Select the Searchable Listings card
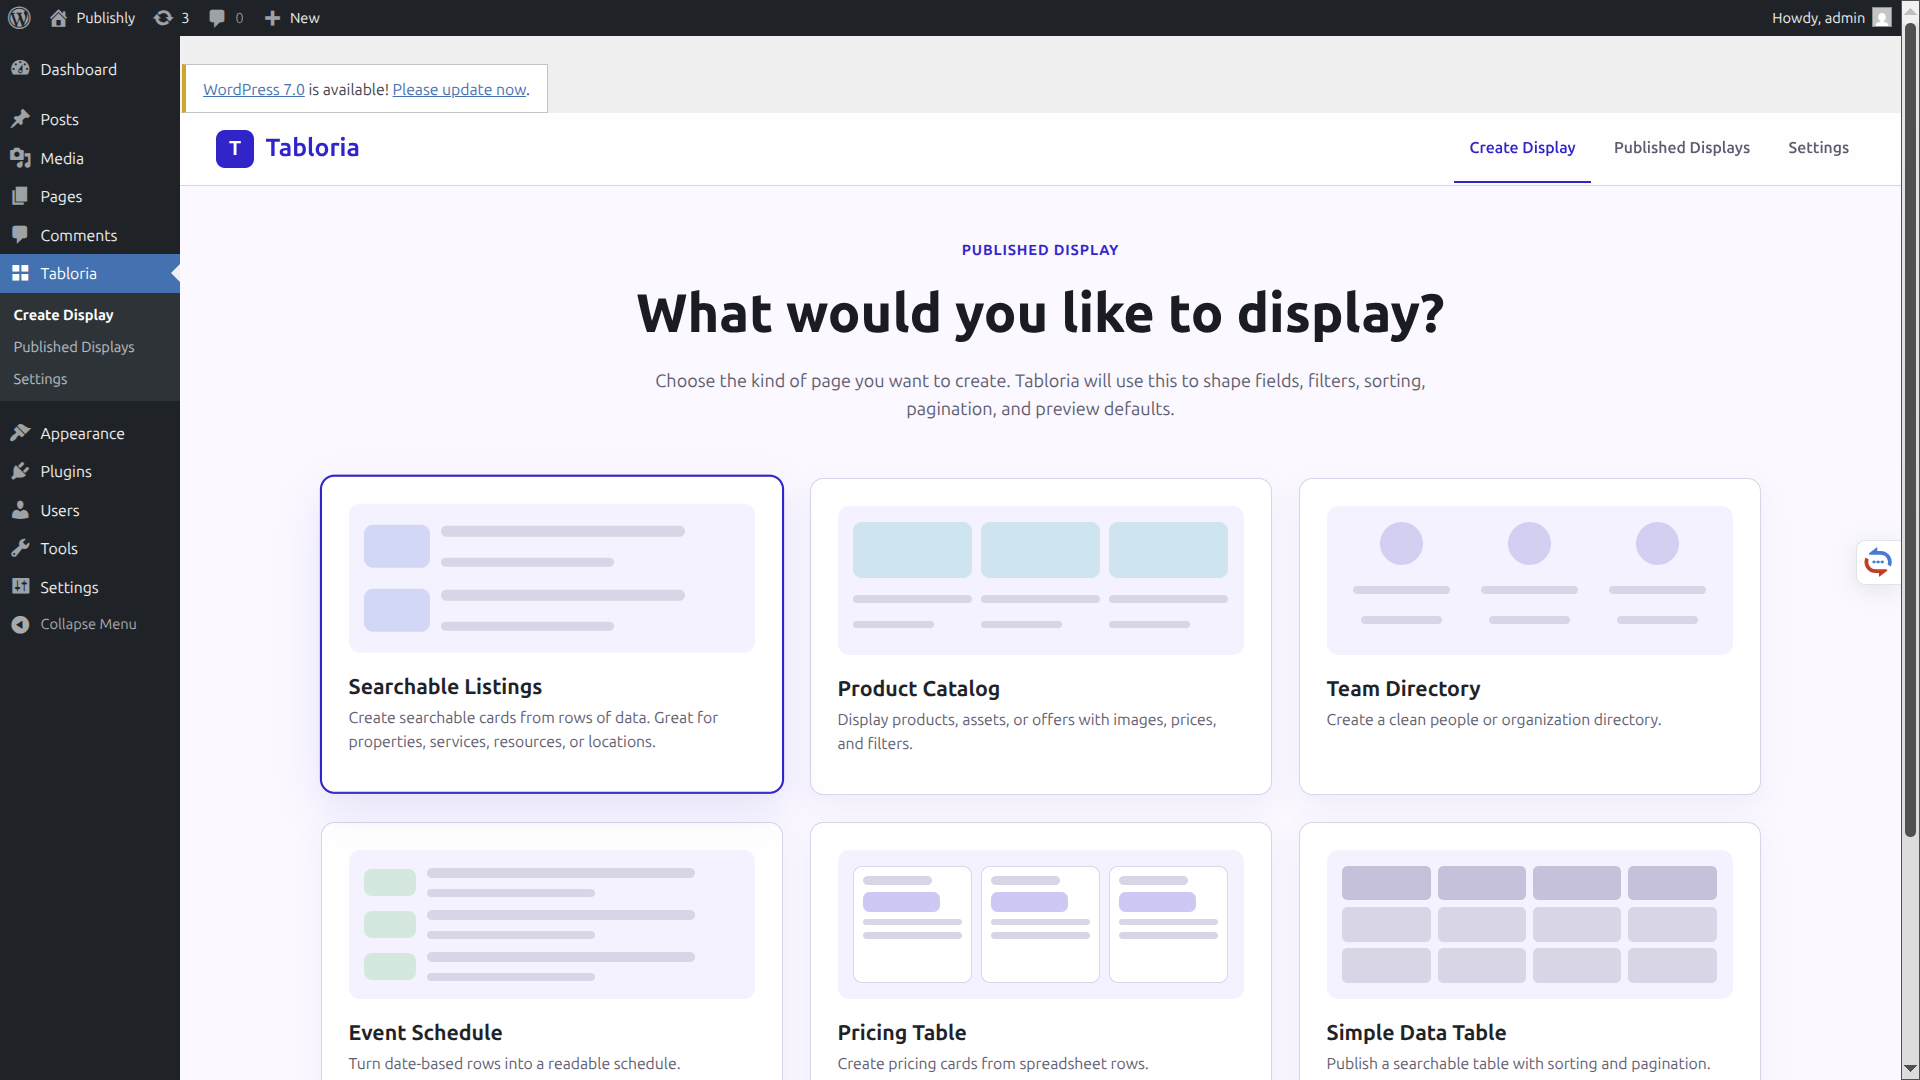1920x1080 pixels. coord(552,634)
